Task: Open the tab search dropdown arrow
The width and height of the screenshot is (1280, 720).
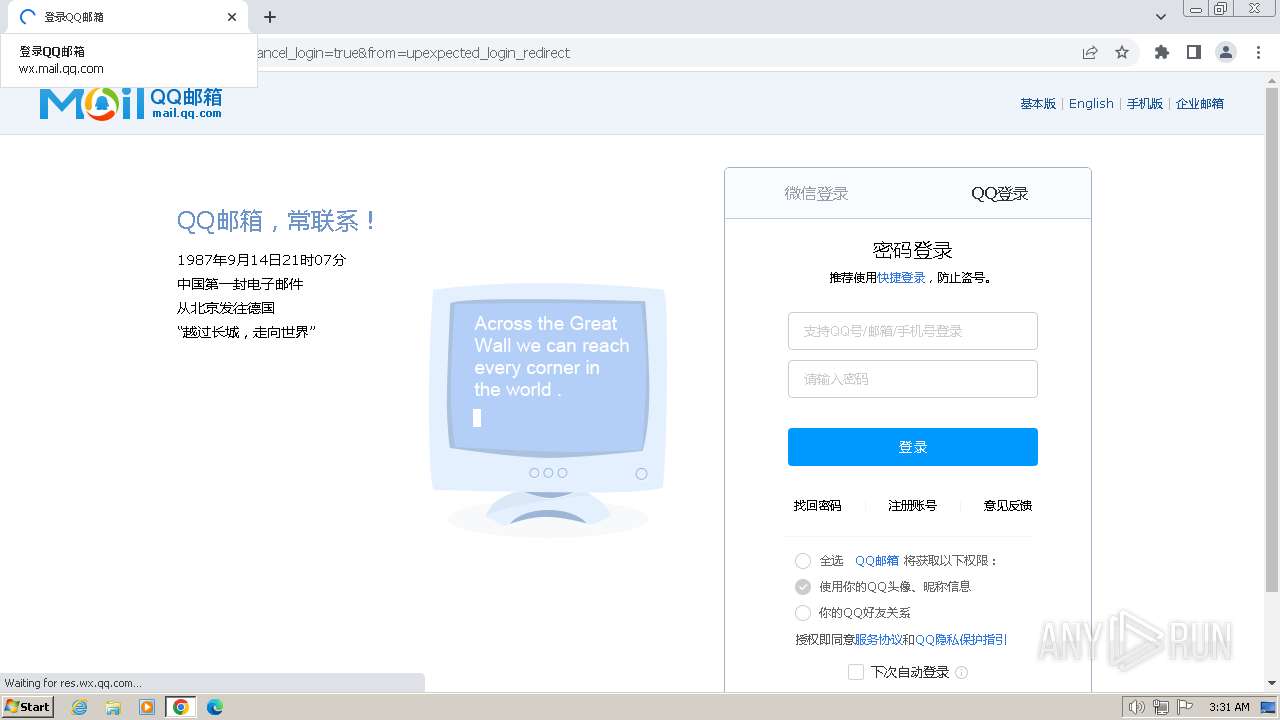Action: click(1161, 17)
